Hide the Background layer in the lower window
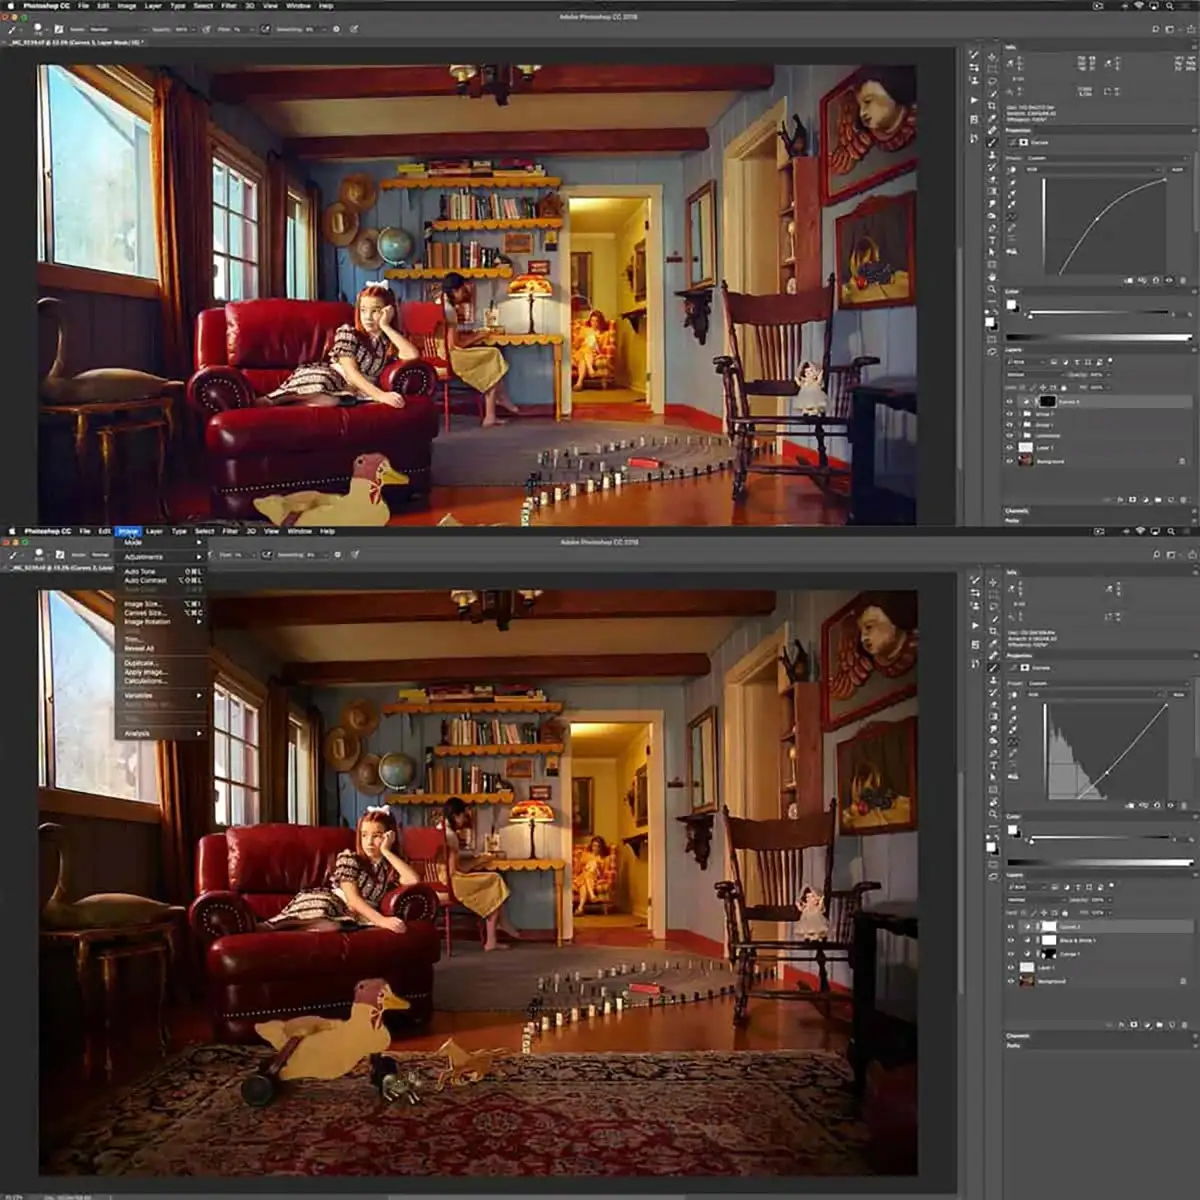Image resolution: width=1200 pixels, height=1200 pixels. pos(1010,981)
